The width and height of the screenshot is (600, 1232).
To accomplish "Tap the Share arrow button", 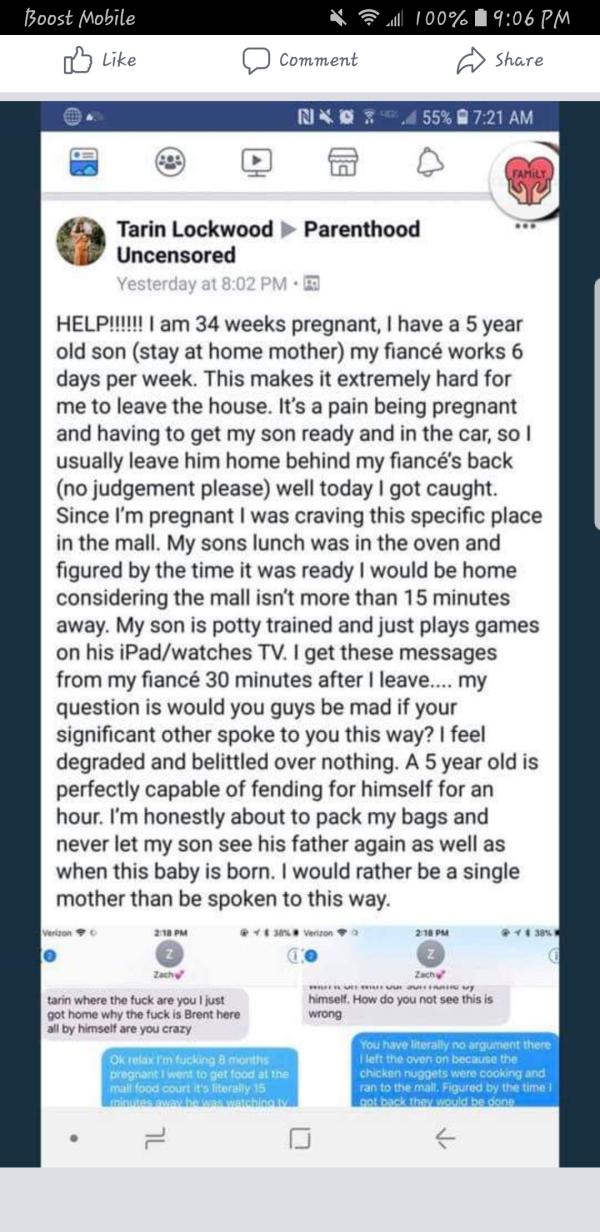I will tap(470, 61).
